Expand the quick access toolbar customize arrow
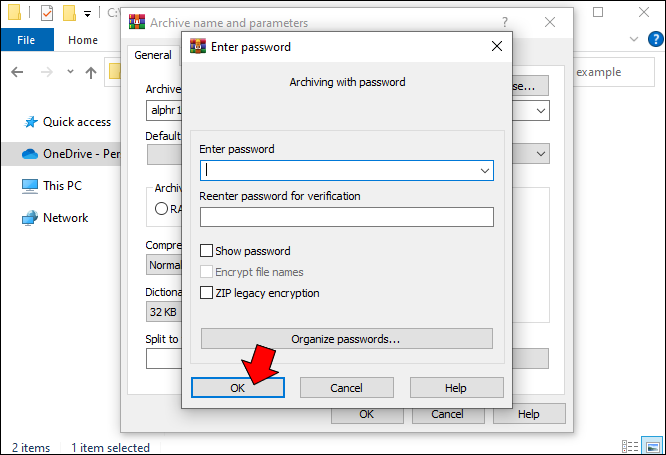The height and width of the screenshot is (455, 666). pyautogui.click(x=87, y=14)
